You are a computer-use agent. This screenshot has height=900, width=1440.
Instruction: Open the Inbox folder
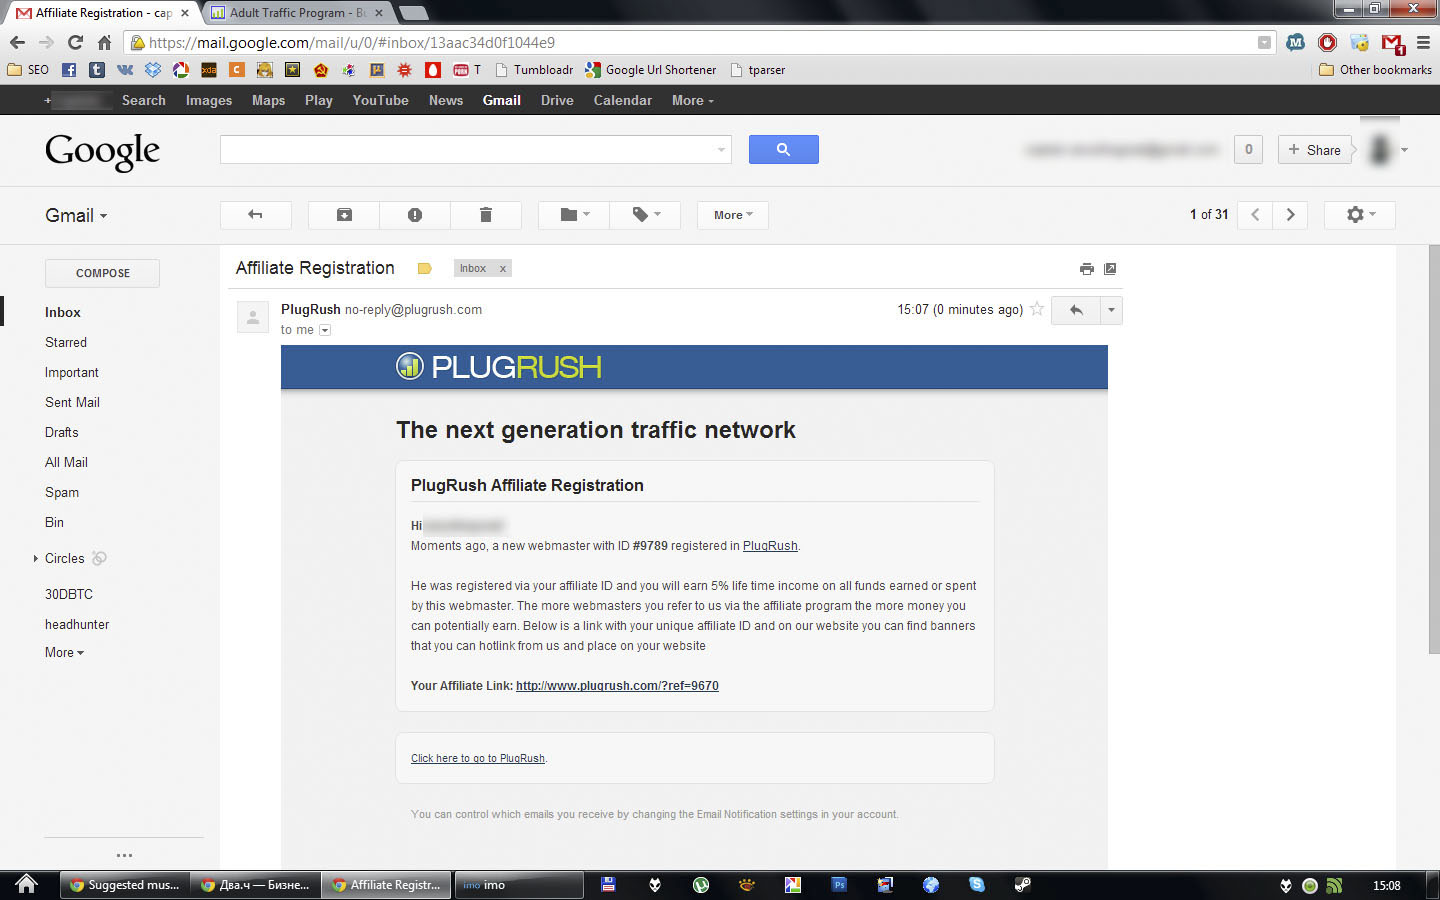[x=63, y=312]
